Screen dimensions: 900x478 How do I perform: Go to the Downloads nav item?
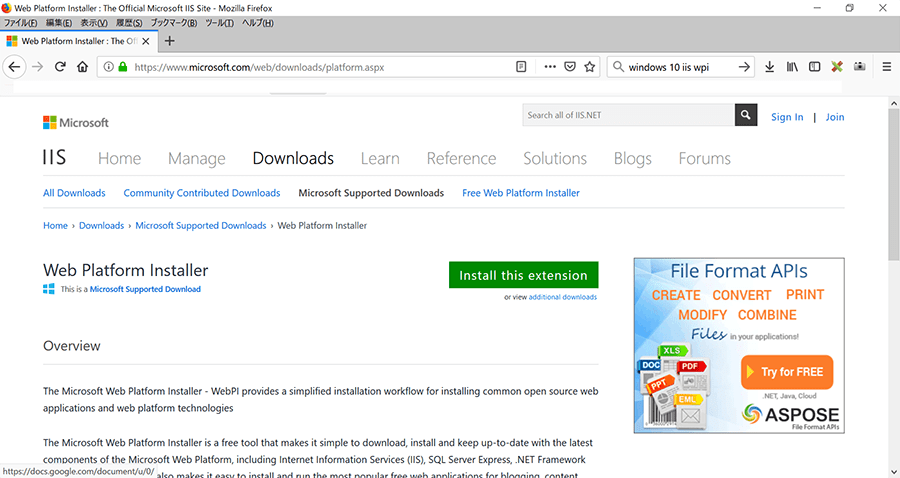(293, 158)
